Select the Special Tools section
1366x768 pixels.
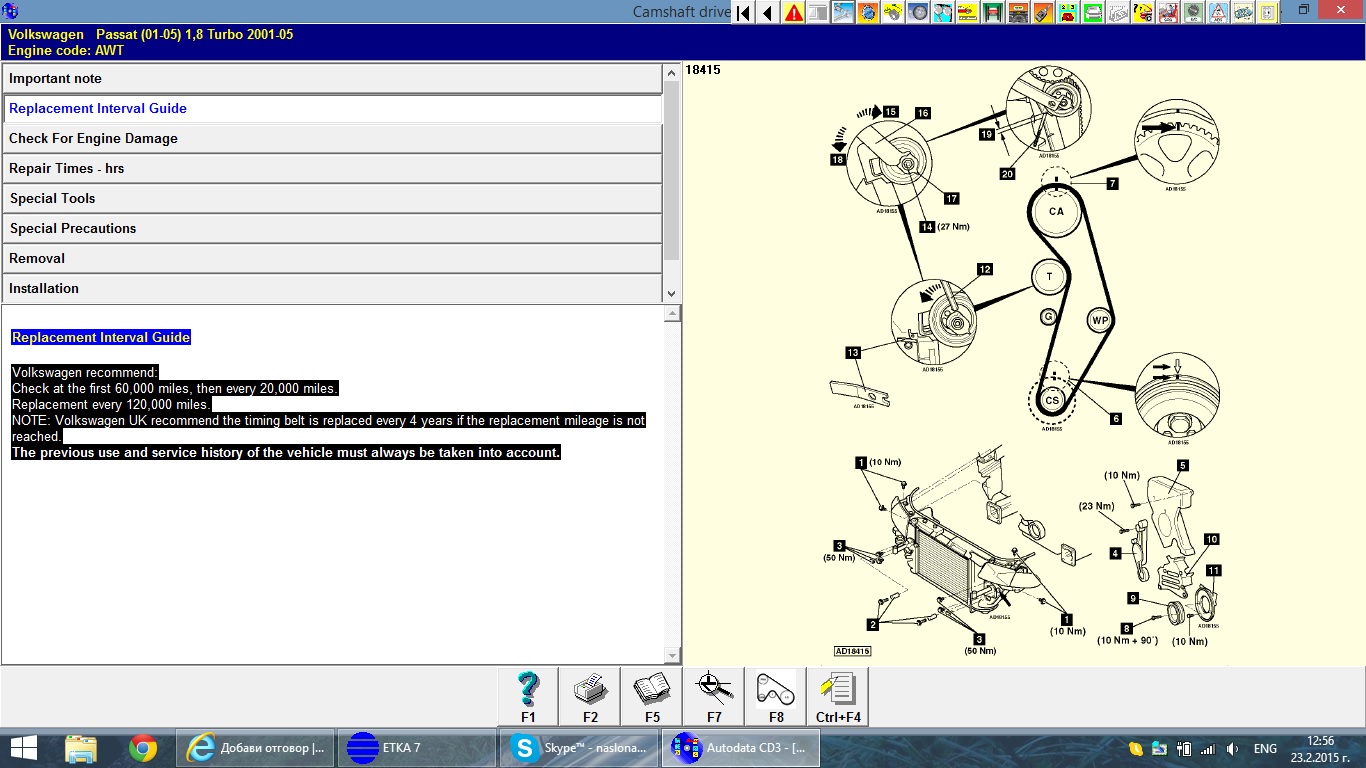[x=332, y=199]
